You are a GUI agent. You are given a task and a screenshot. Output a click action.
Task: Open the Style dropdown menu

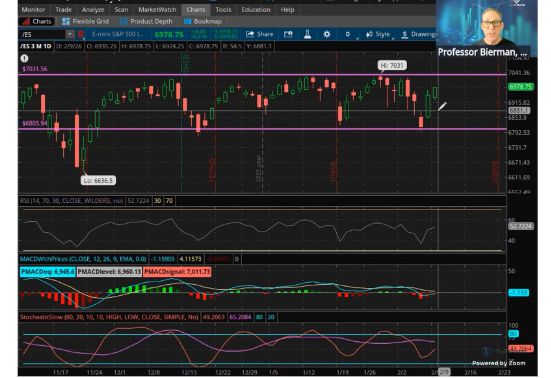click(378, 34)
